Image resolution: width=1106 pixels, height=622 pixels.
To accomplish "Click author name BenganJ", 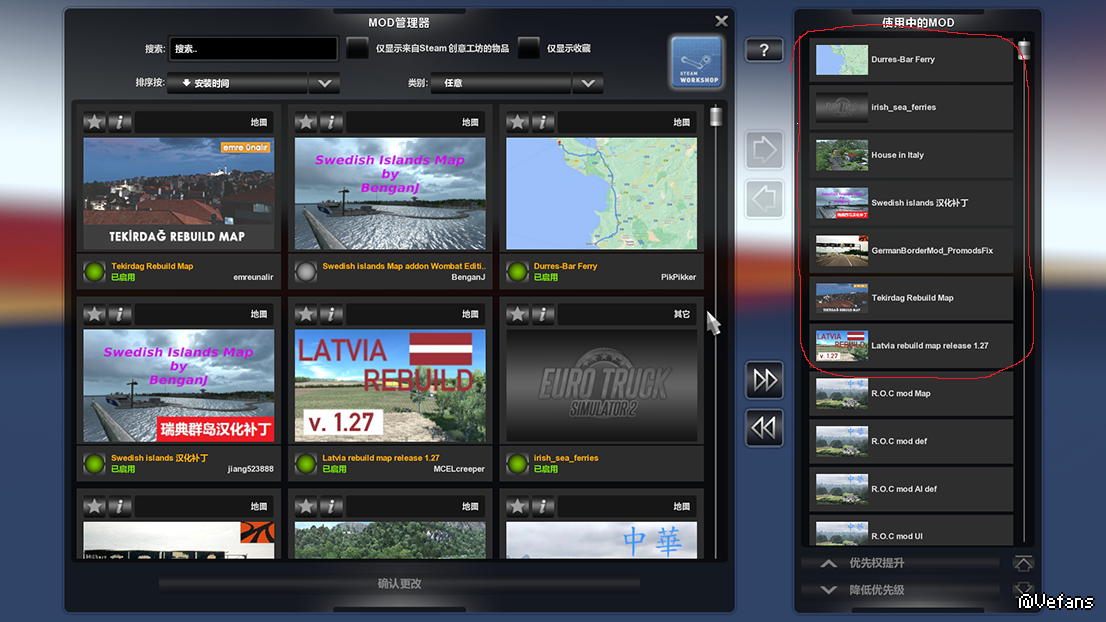I will coord(468,277).
